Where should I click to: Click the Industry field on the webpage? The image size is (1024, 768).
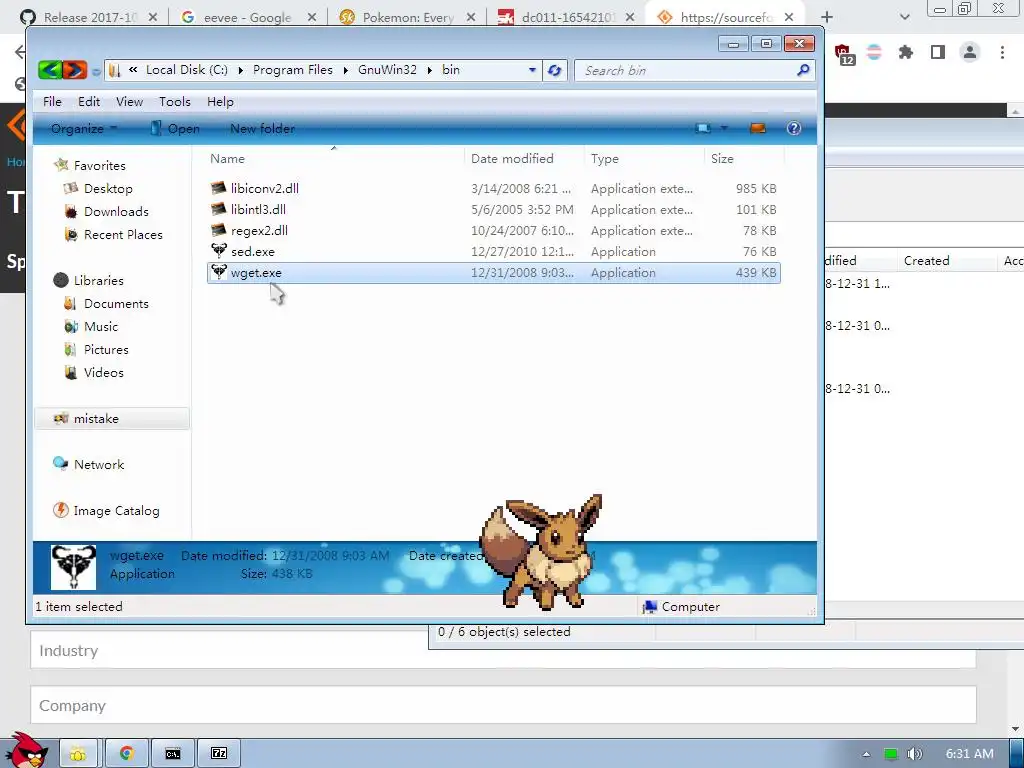coord(503,650)
